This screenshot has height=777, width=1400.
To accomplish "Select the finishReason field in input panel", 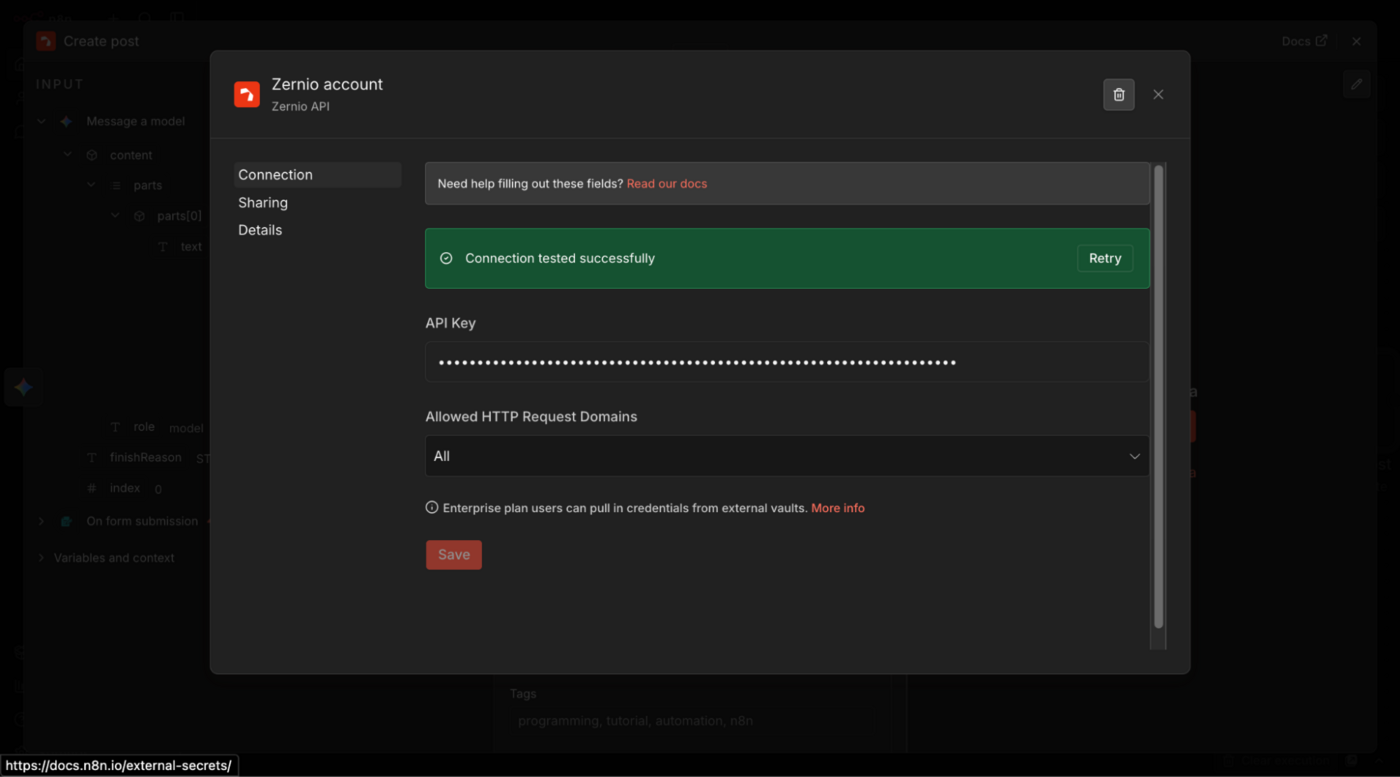I will (x=146, y=458).
